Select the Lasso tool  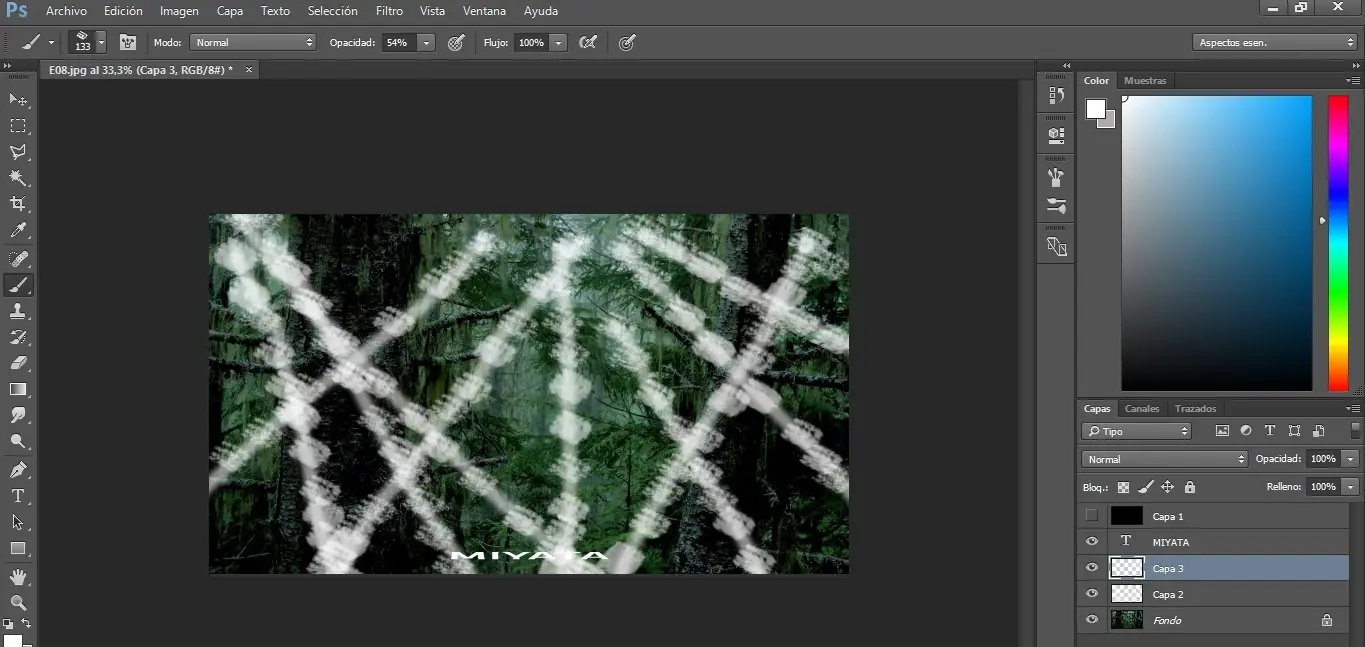pos(18,152)
